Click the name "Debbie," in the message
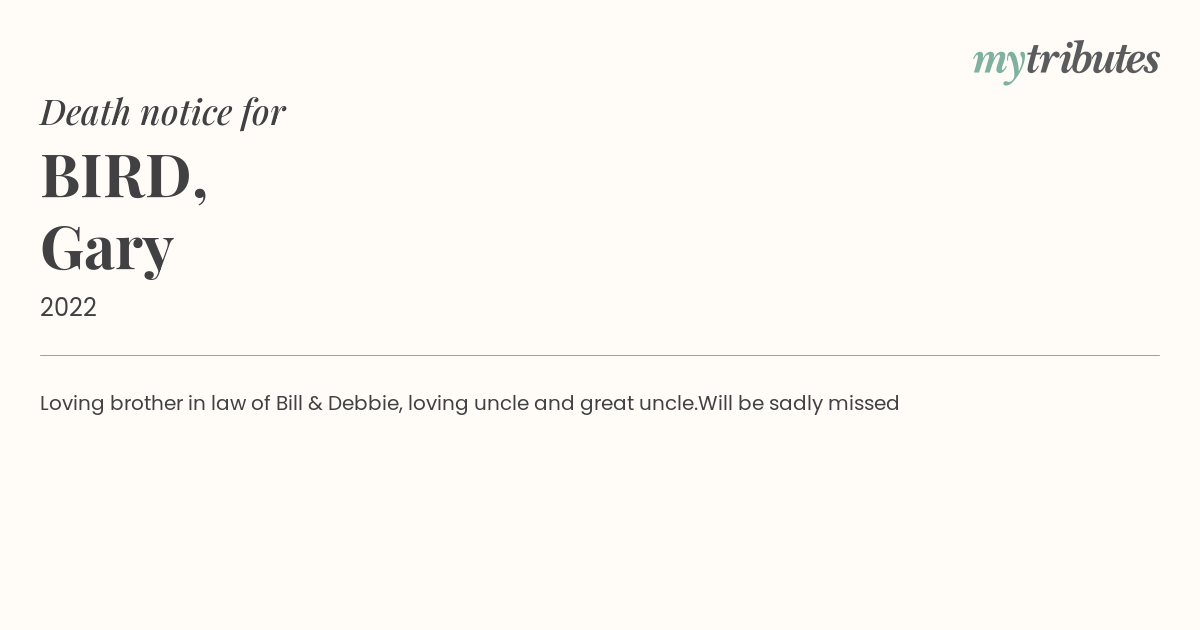 pyautogui.click(x=365, y=404)
